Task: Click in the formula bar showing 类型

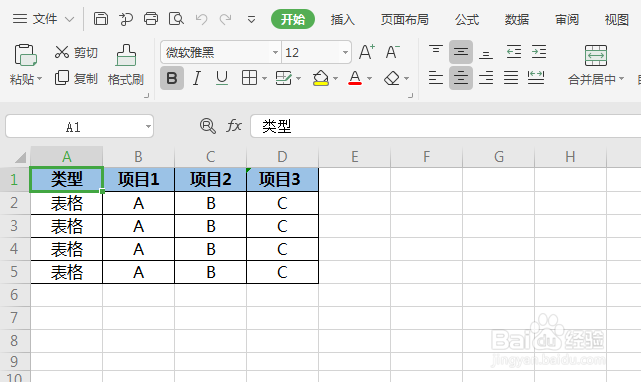Action: [446, 126]
